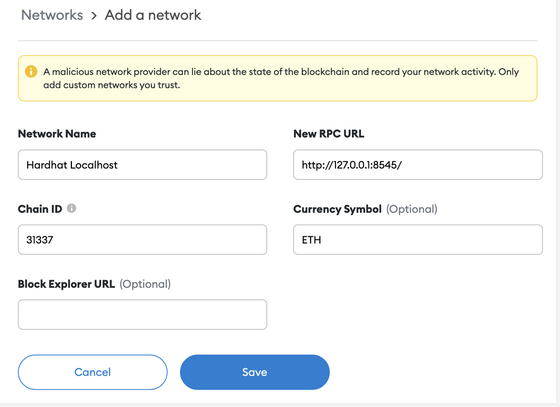The height and width of the screenshot is (407, 560).
Task: Click the Network Name label
Action: [57, 134]
